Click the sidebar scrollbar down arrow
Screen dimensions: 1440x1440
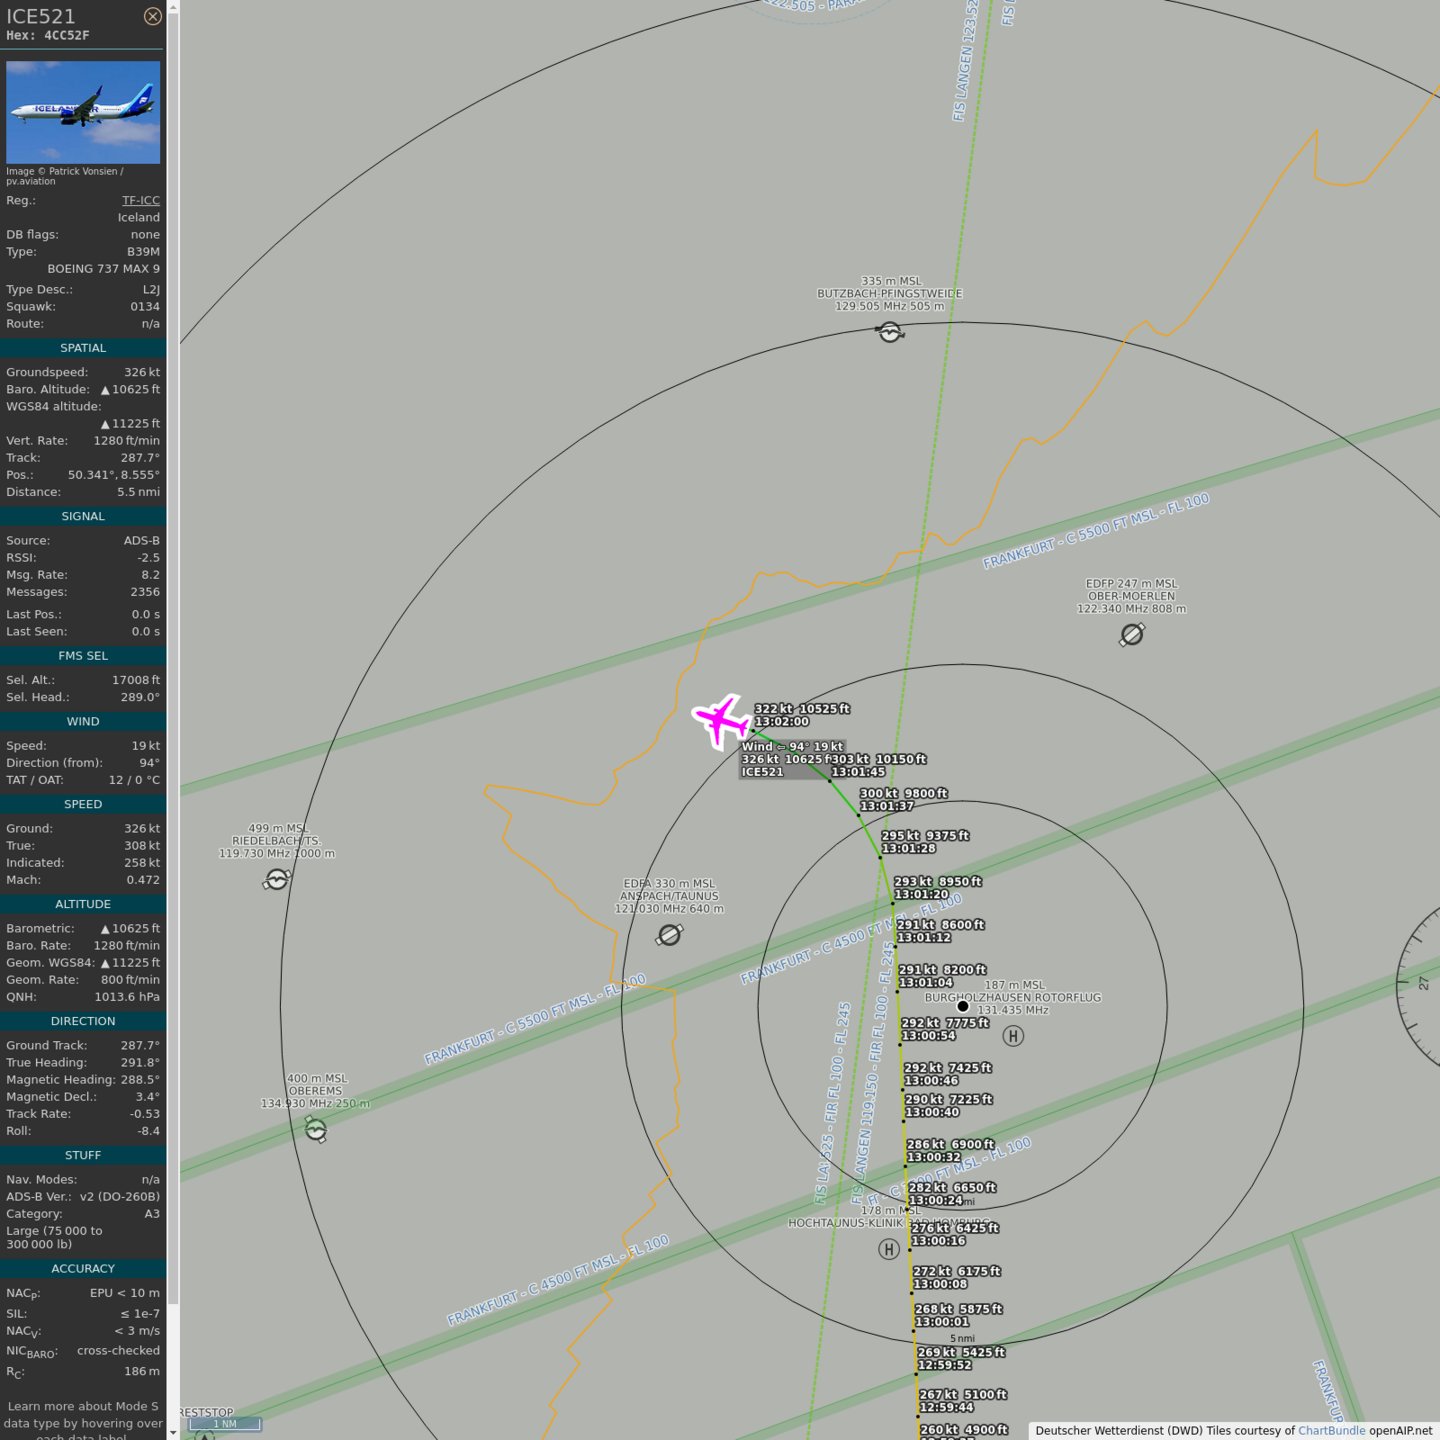[x=173, y=1433]
